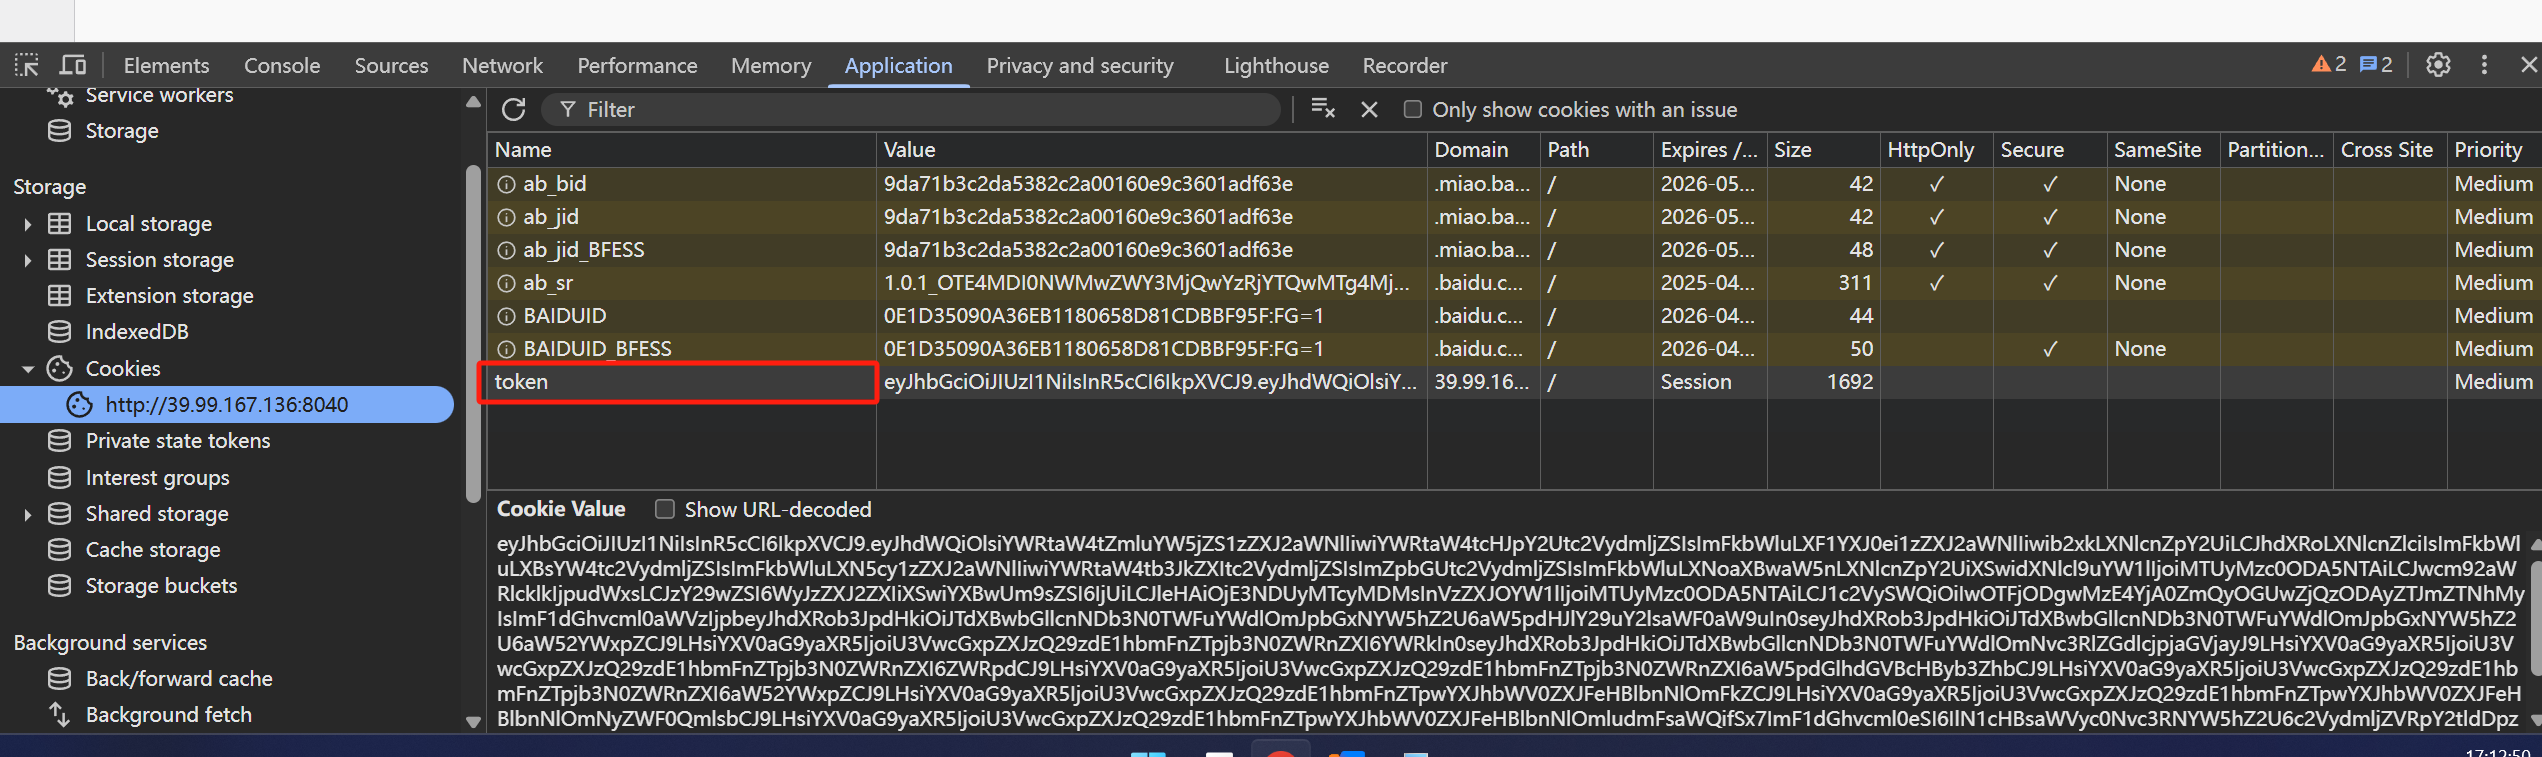Image resolution: width=2542 pixels, height=757 pixels.
Task: Refresh the cookies table
Action: [514, 109]
